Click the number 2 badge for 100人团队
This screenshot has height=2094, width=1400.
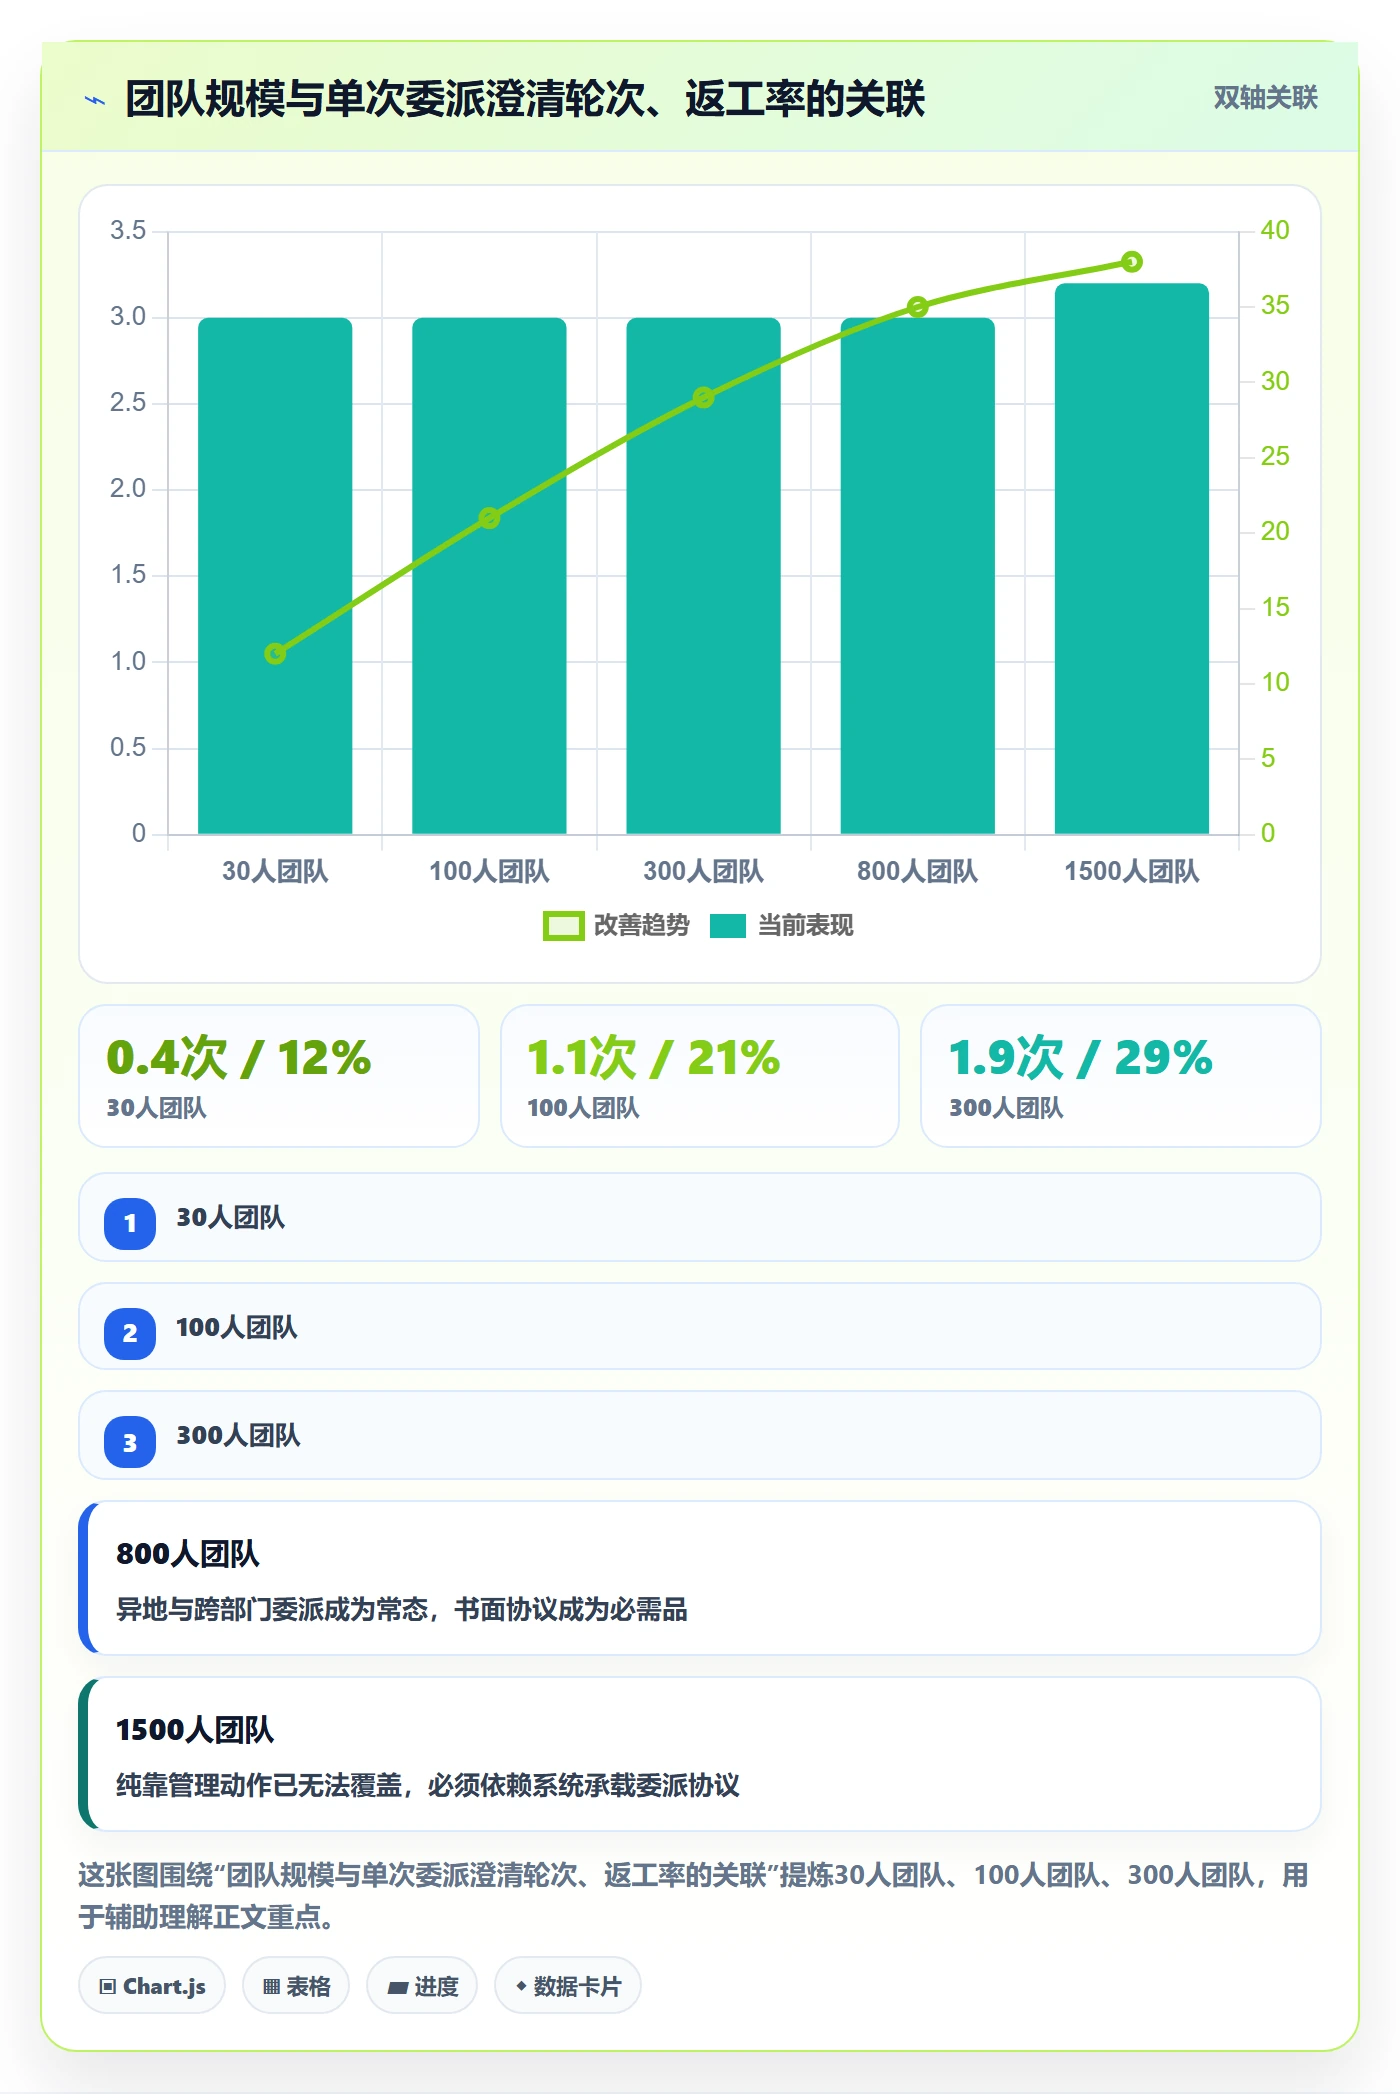pos(130,1334)
